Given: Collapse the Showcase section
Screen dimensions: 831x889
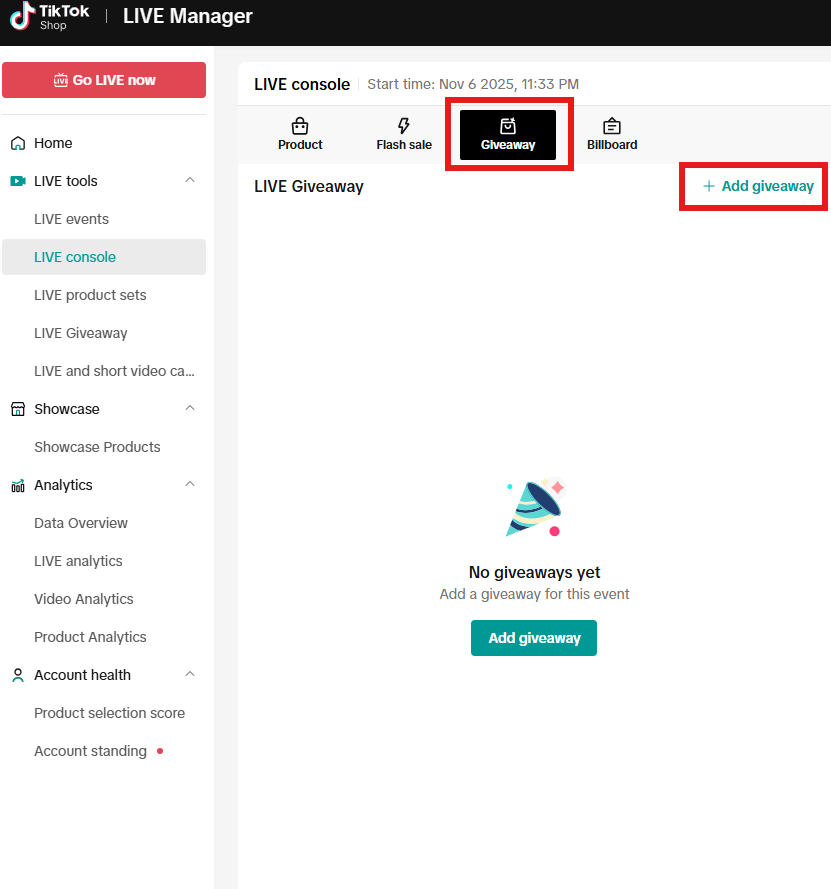Looking at the screenshot, I should coord(190,409).
